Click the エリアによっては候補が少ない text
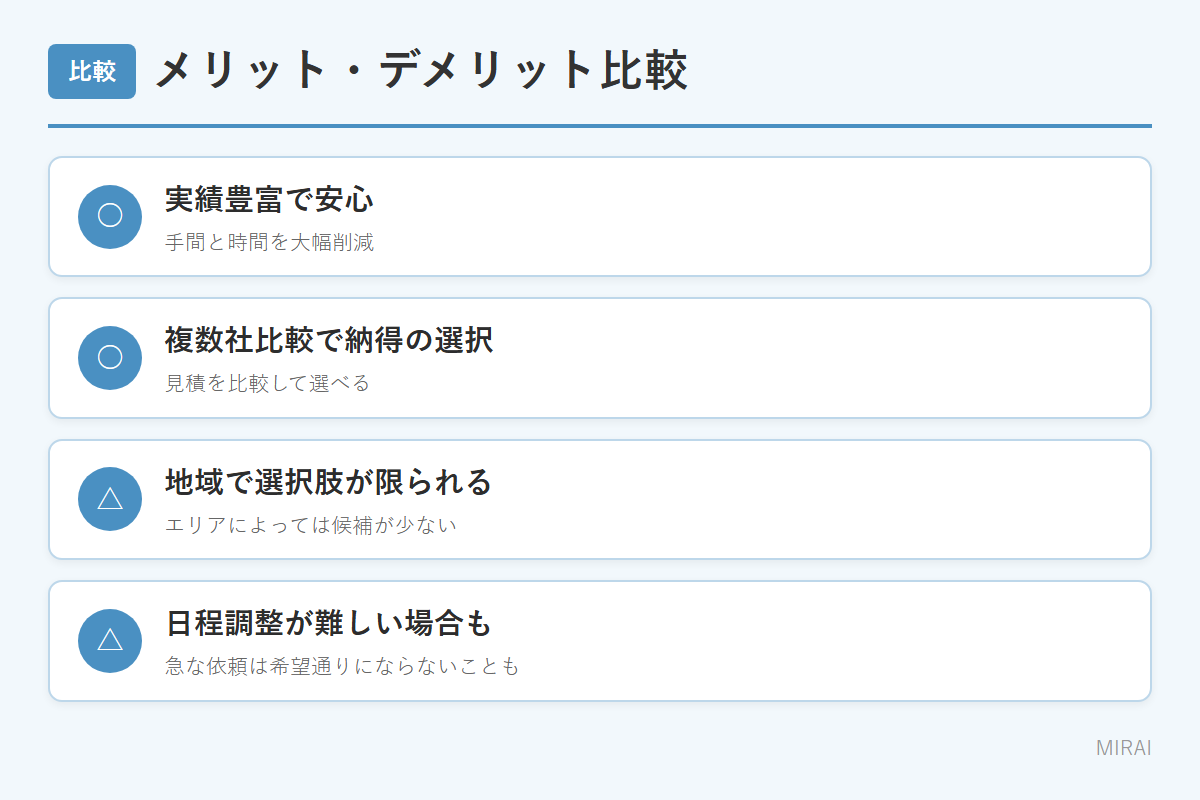This screenshot has width=1200, height=800. coord(311,525)
